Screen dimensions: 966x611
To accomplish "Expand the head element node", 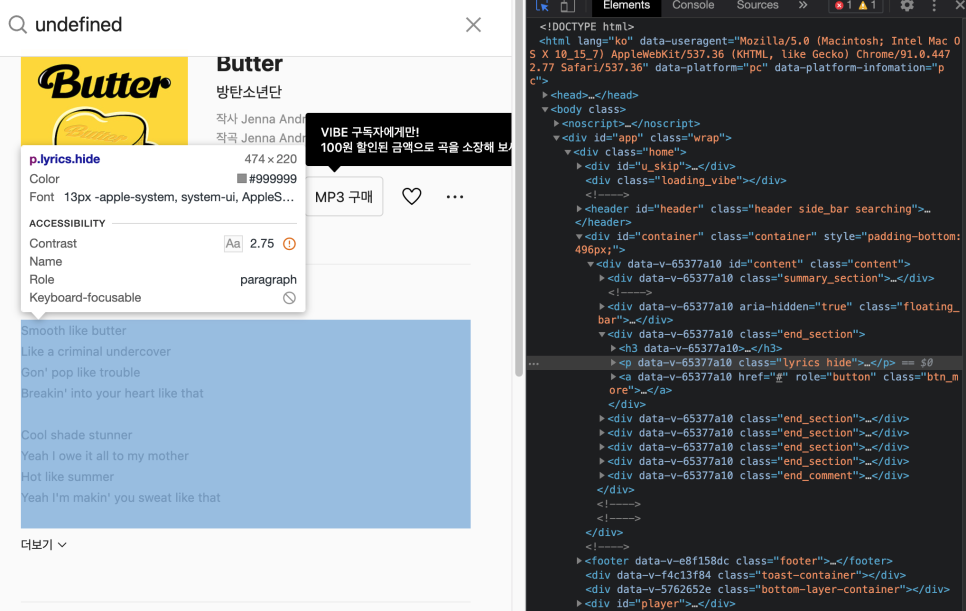I will point(545,95).
